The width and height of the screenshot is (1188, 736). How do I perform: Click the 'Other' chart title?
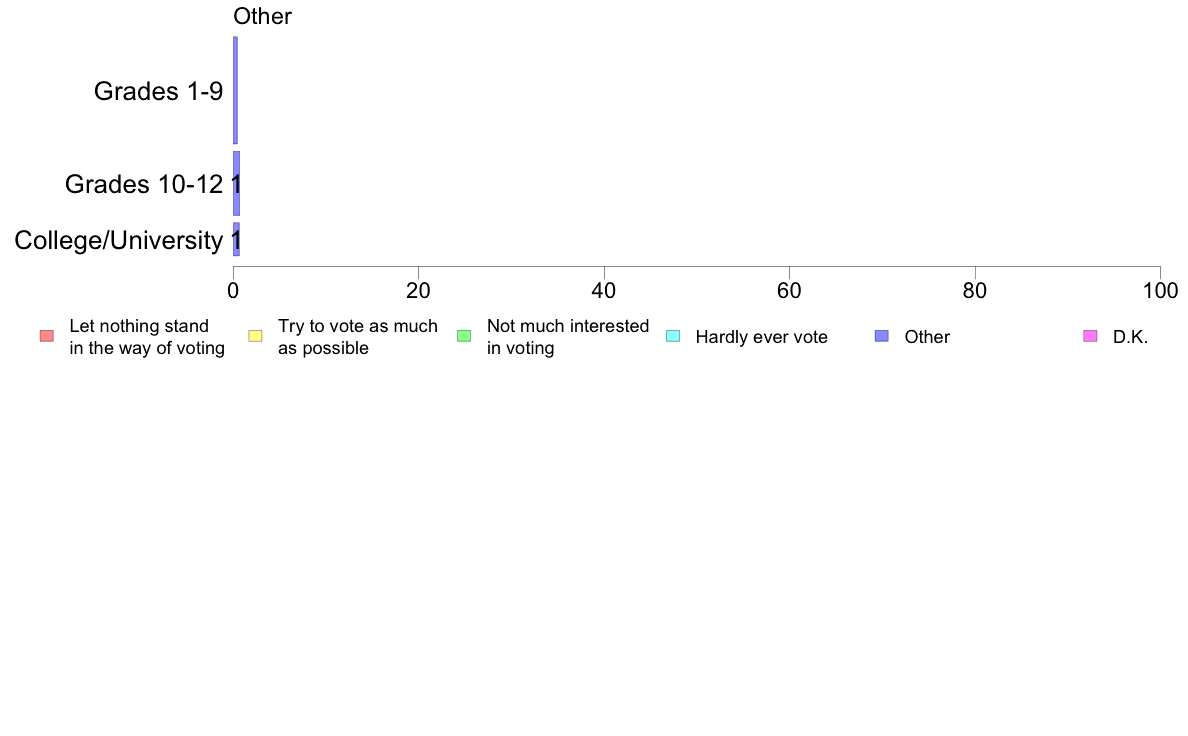pyautogui.click(x=262, y=16)
